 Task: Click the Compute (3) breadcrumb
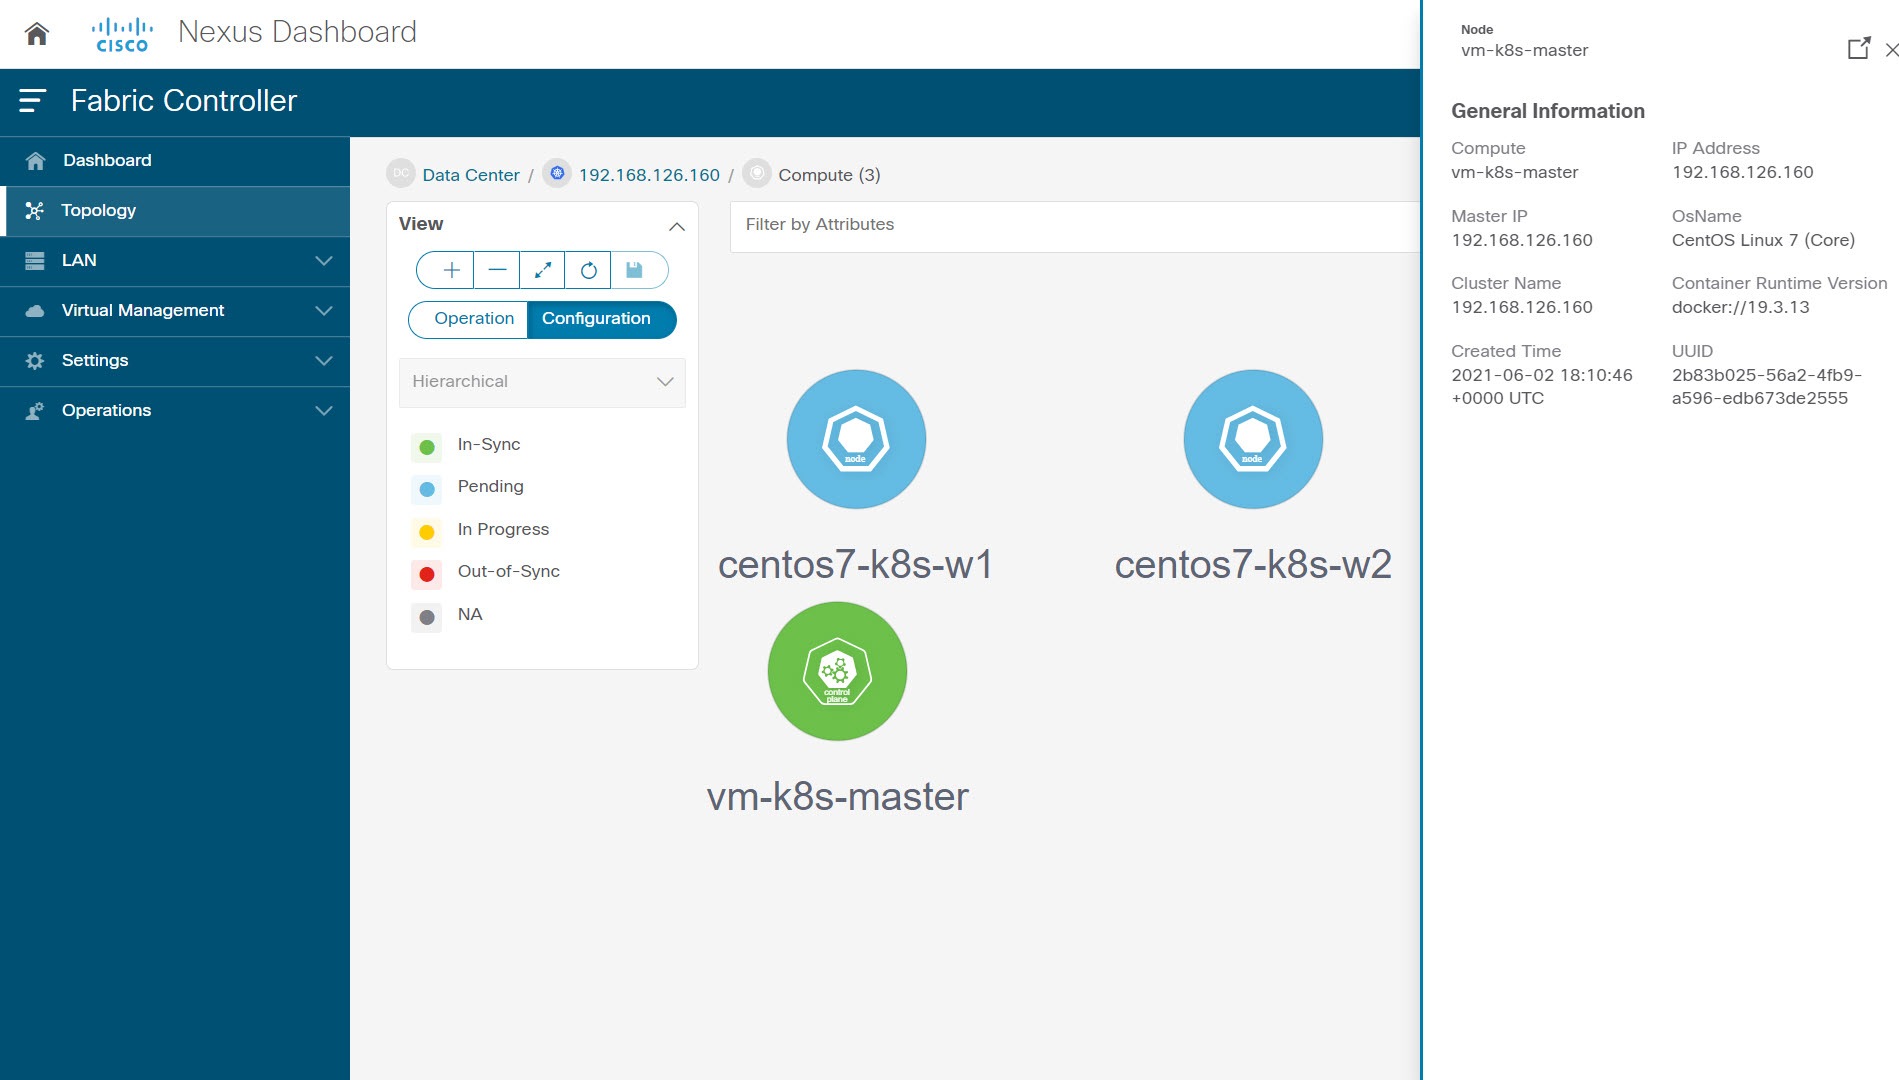[x=829, y=175]
